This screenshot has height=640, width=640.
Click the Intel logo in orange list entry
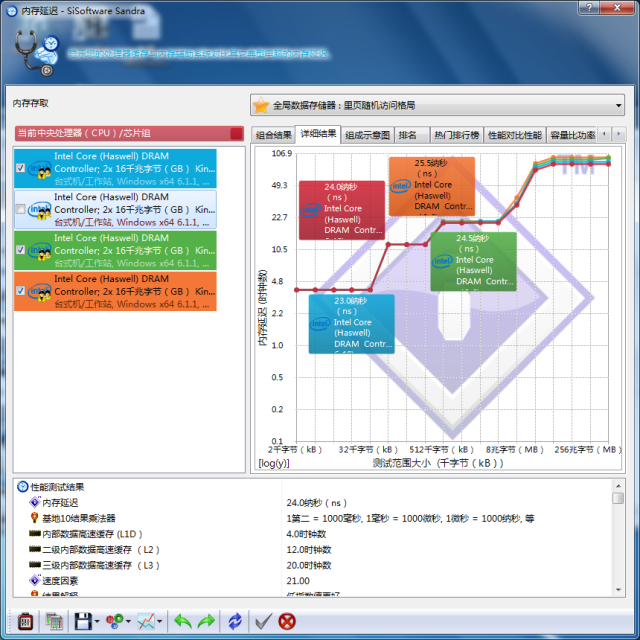39,291
